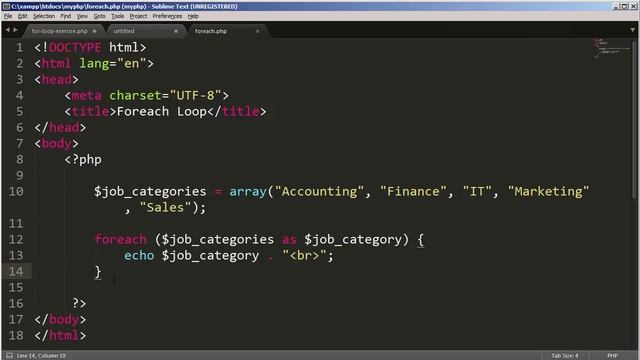Change PHP syntax in status bar
640x360 pixels.
[x=612, y=356]
